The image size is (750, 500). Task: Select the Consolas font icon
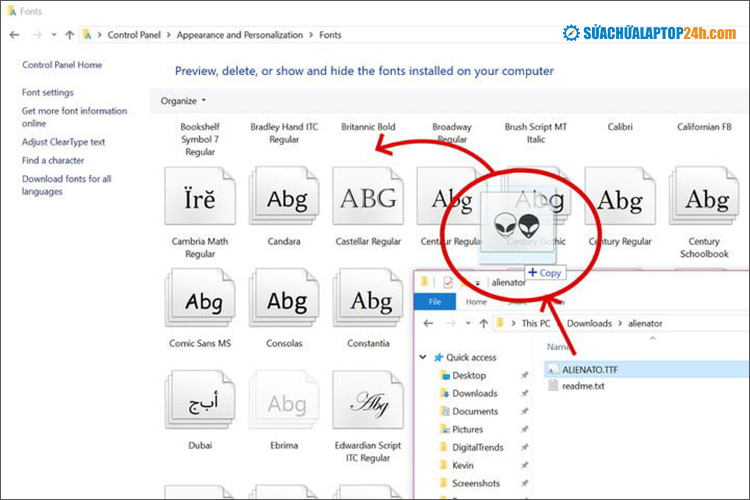coord(284,298)
